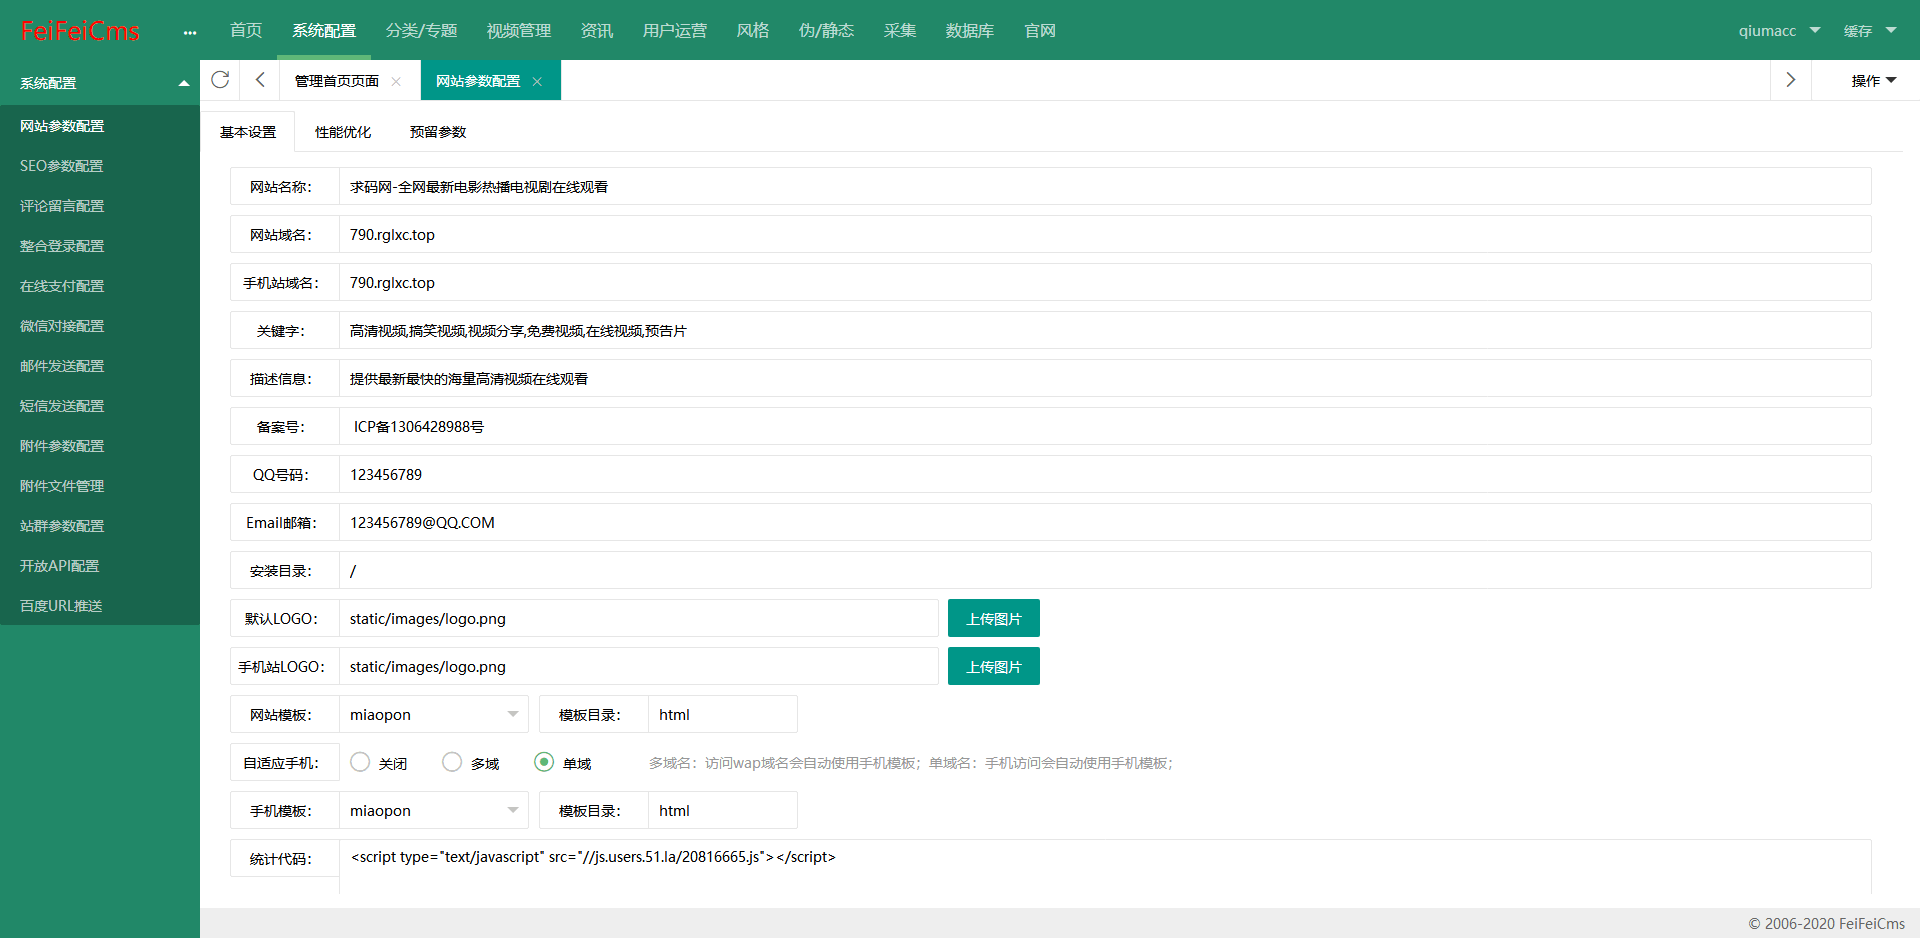
Task: Open 视频管理 in the top menu
Action: point(518,31)
